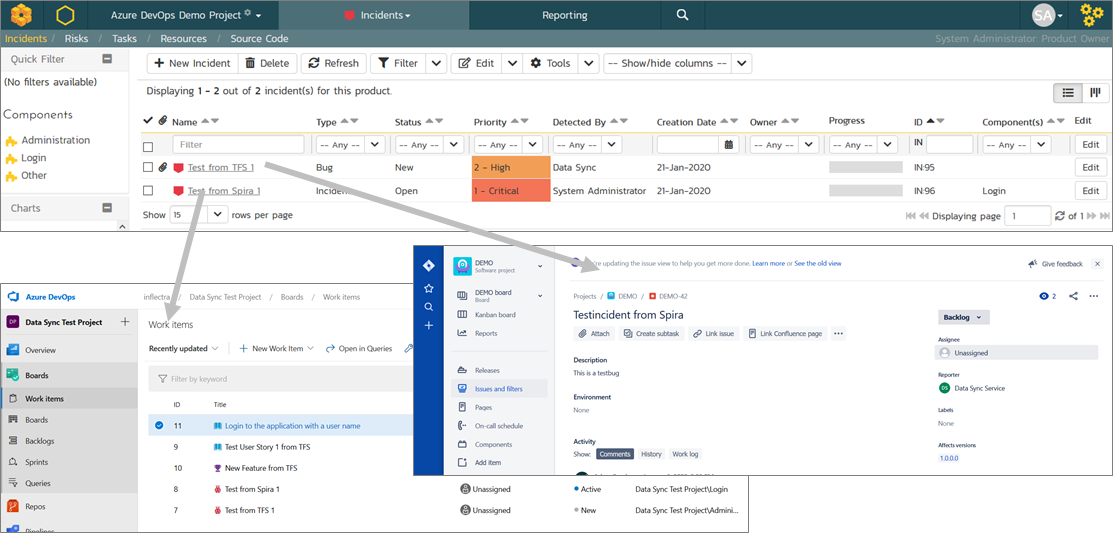Click the Jira watchers eye icon
The width and height of the screenshot is (1113, 533).
pos(1046,296)
